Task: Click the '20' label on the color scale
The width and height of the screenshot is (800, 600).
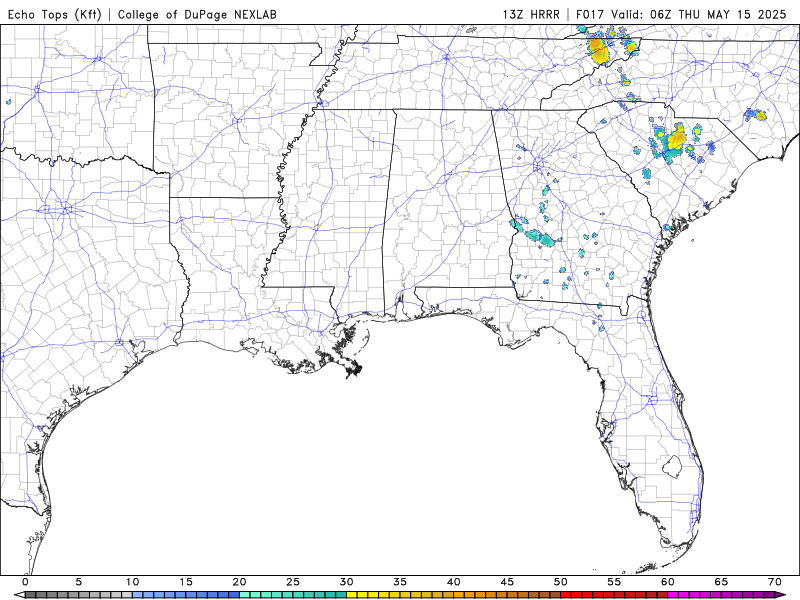Action: [x=239, y=582]
